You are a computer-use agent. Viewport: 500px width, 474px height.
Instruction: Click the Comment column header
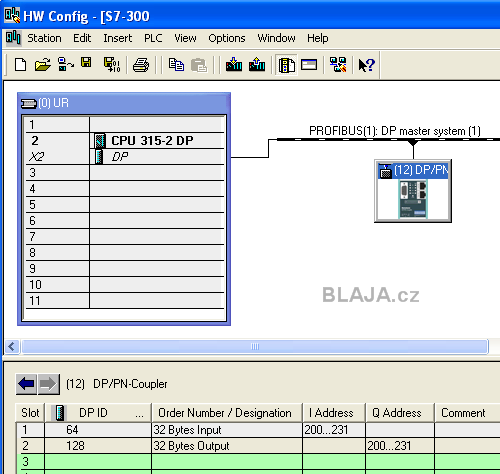click(x=467, y=413)
